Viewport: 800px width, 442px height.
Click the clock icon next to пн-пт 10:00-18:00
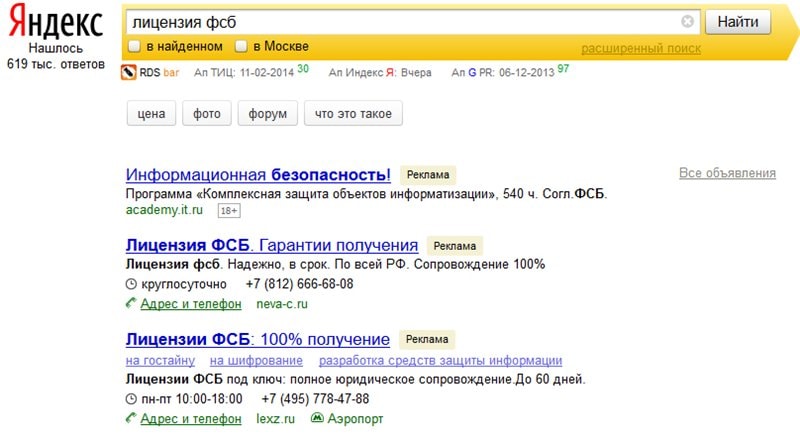(131, 399)
